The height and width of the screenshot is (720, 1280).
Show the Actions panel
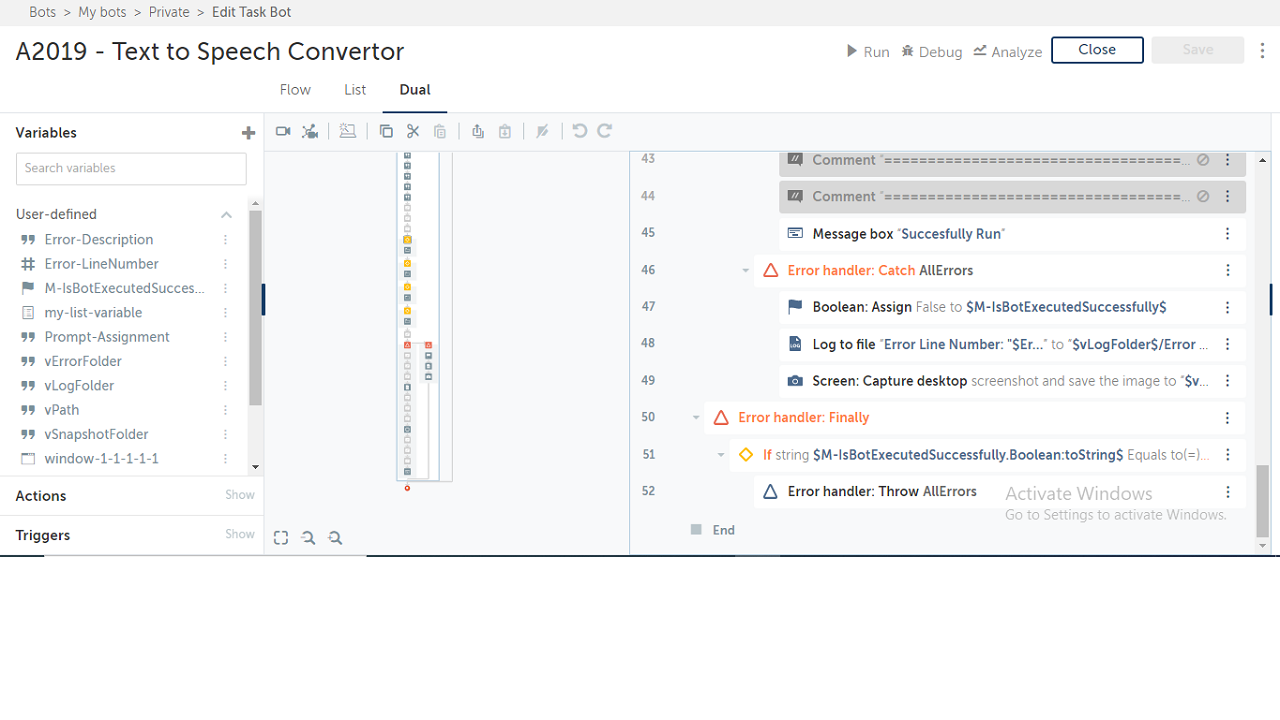tap(239, 495)
